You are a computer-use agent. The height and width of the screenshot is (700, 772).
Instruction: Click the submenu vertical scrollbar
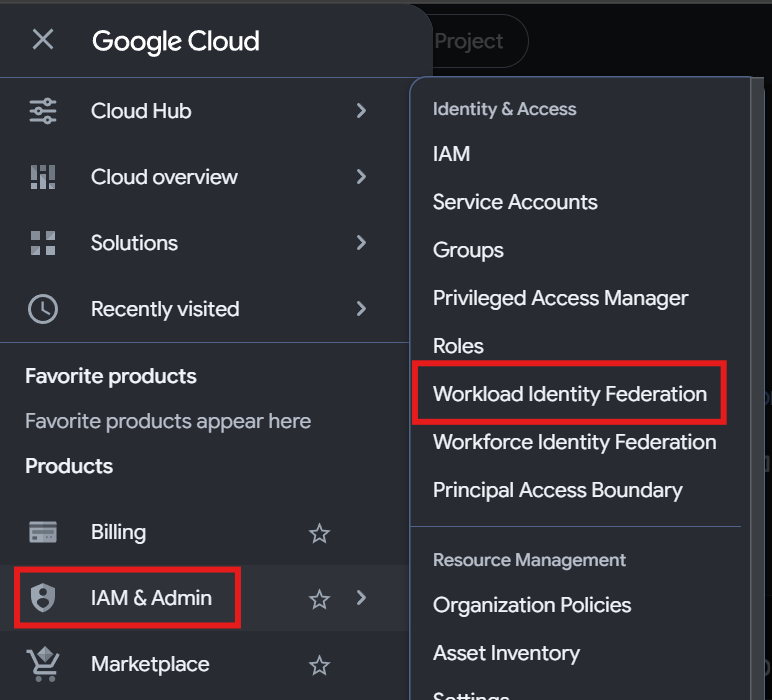pyautogui.click(x=757, y=388)
